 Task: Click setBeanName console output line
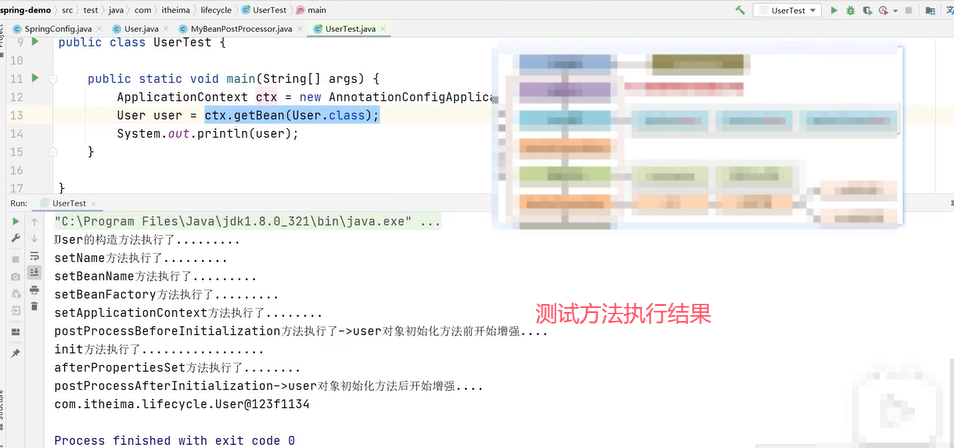click(x=155, y=276)
